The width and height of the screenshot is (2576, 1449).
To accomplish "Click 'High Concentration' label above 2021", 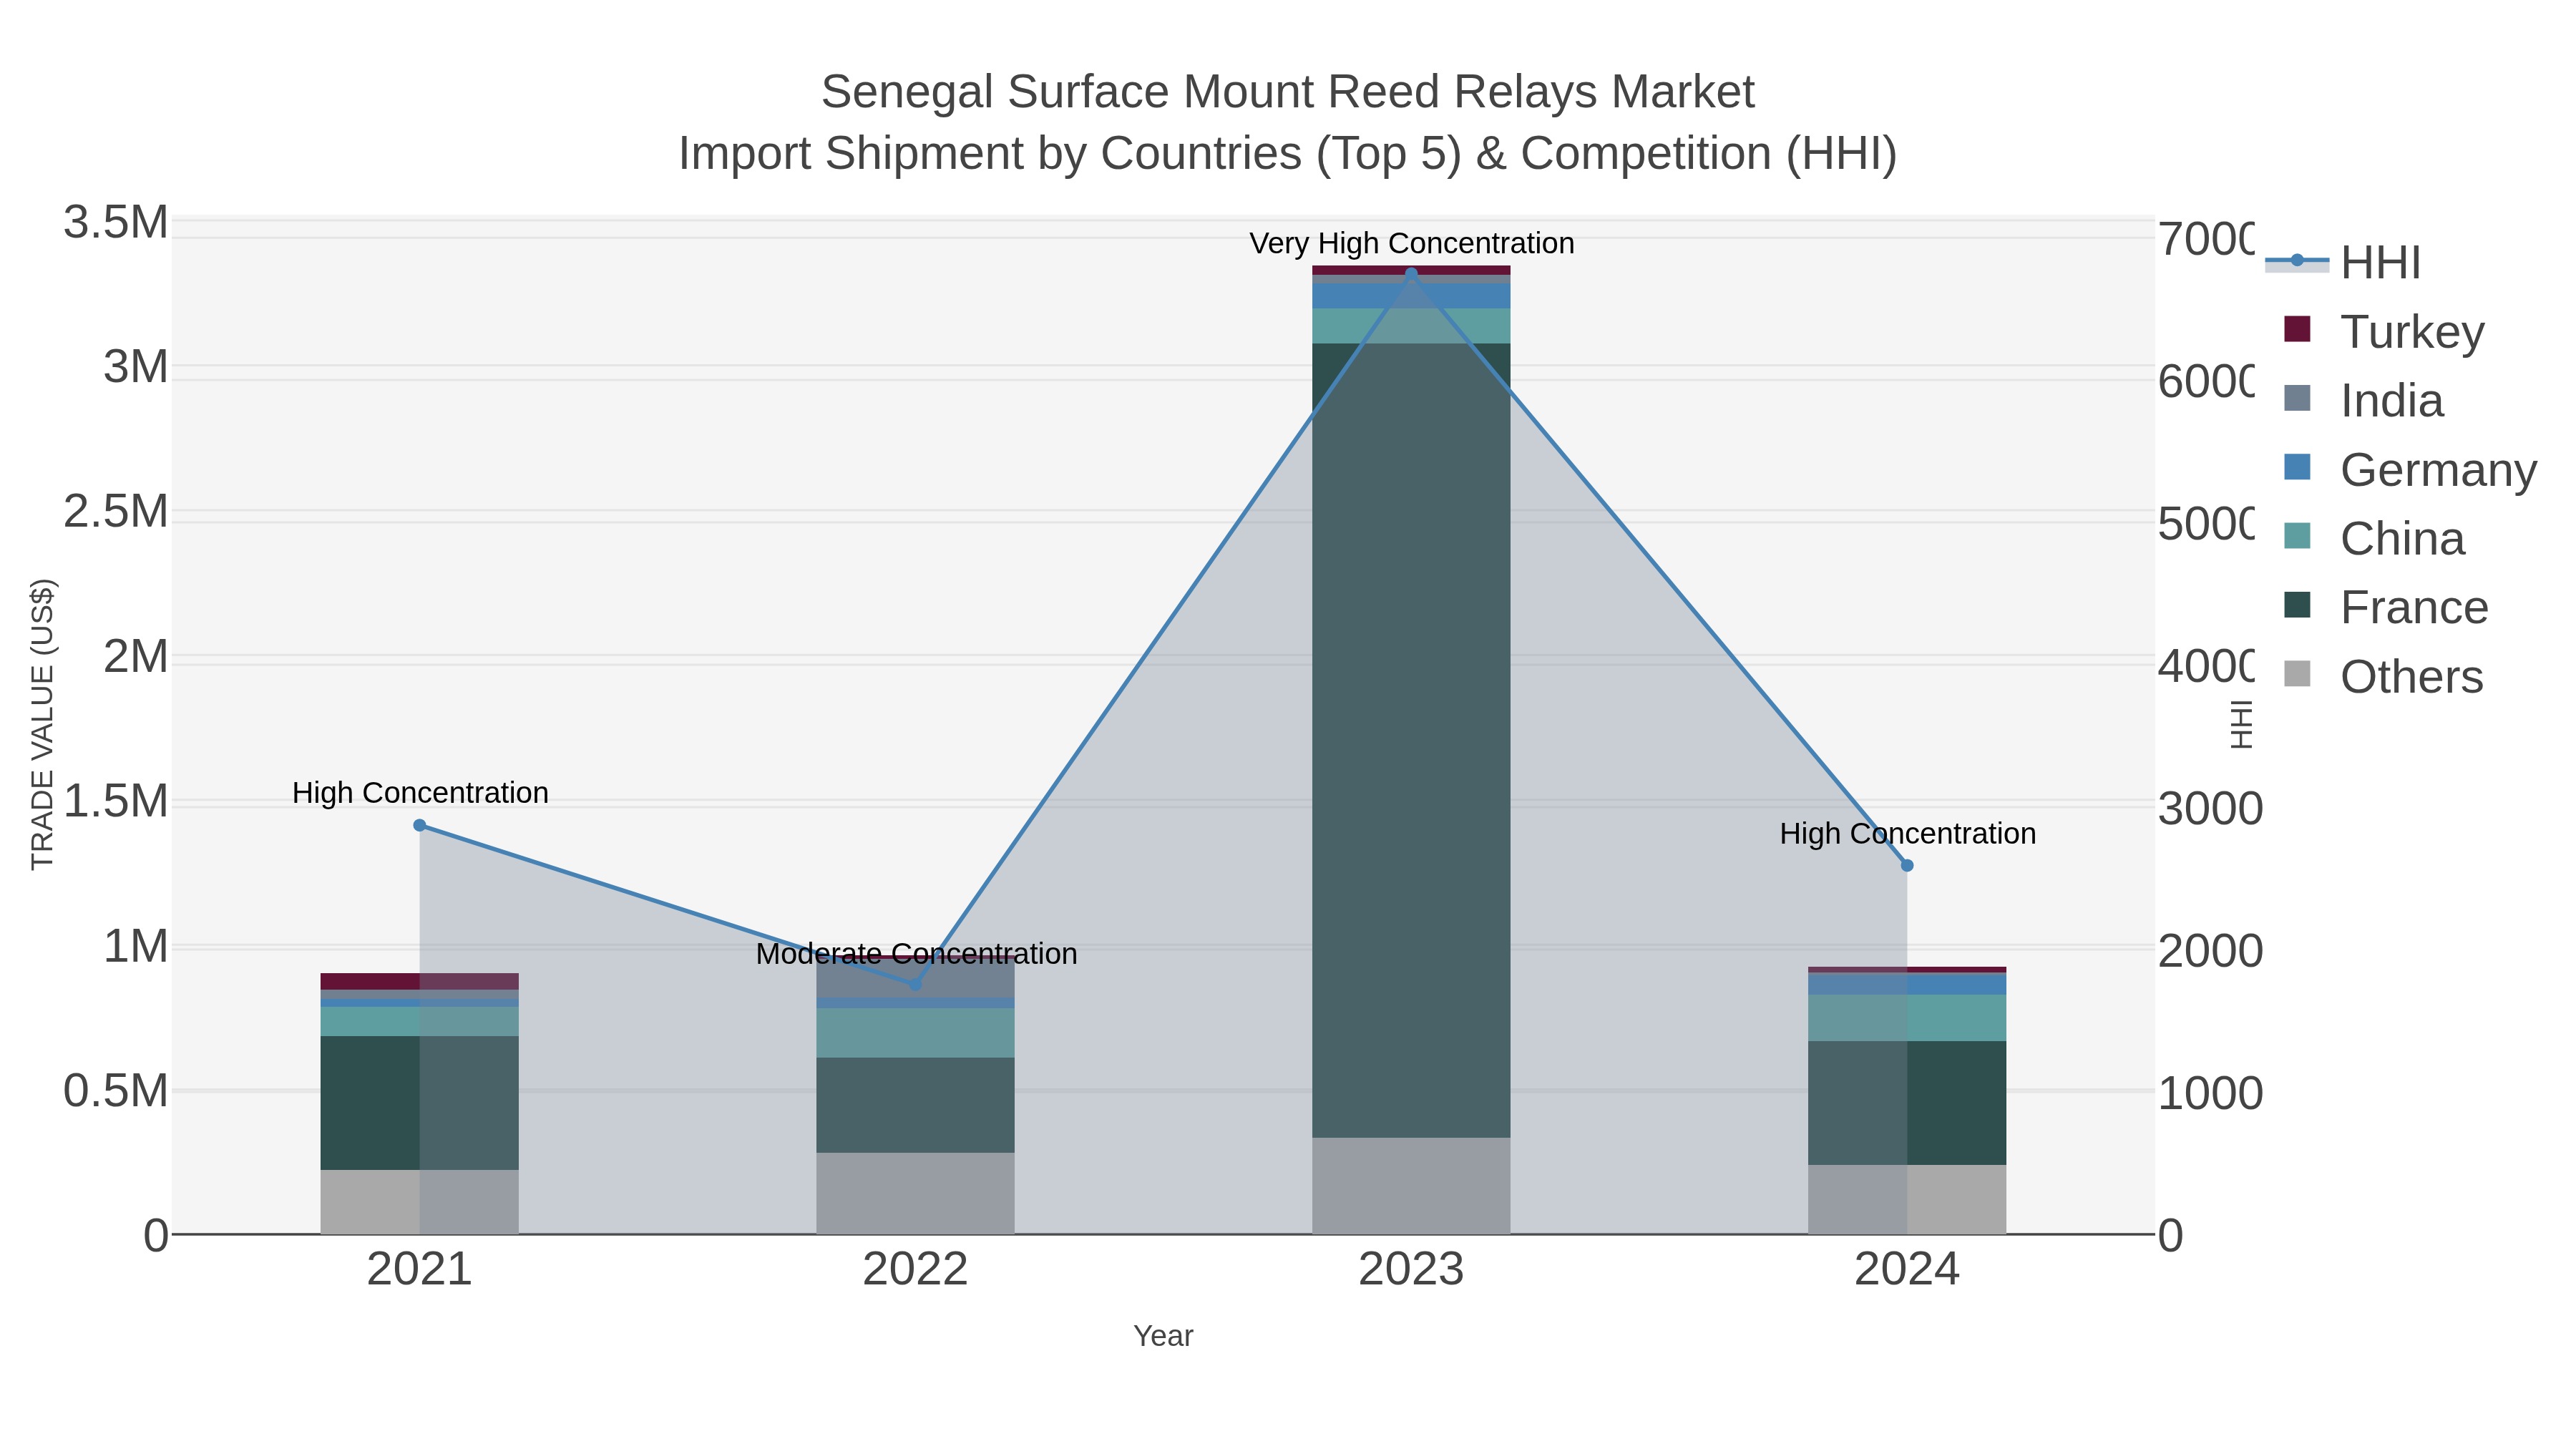I will point(420,793).
